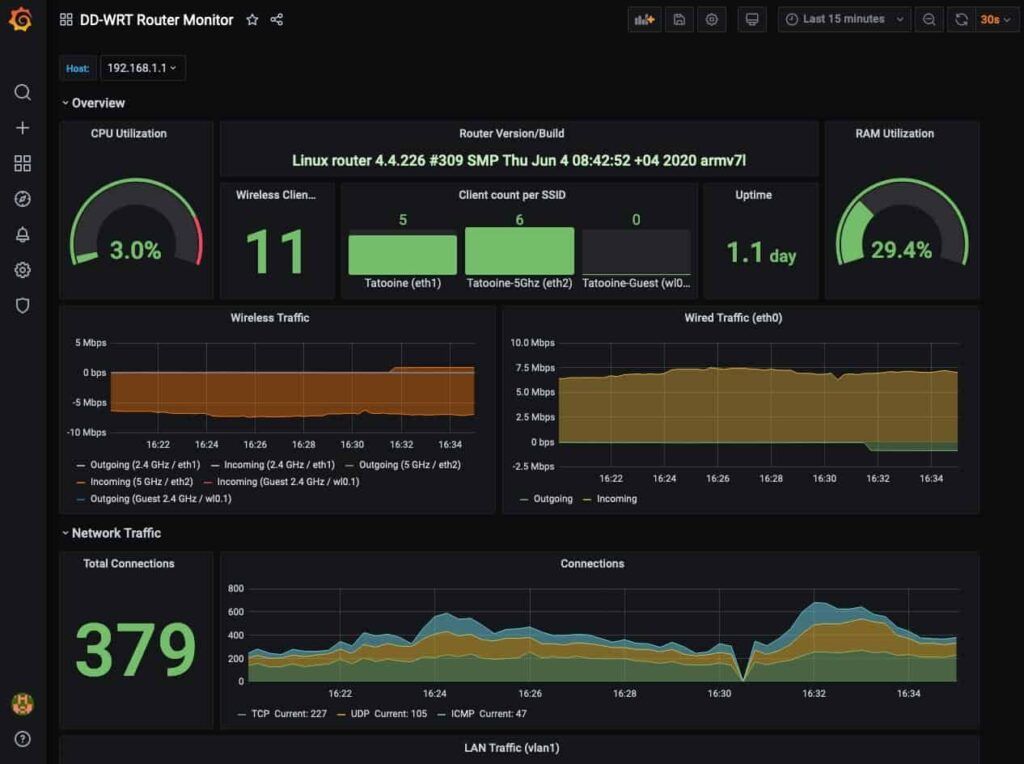
Task: Click the Add panel toolbar icon
Action: [x=644, y=19]
